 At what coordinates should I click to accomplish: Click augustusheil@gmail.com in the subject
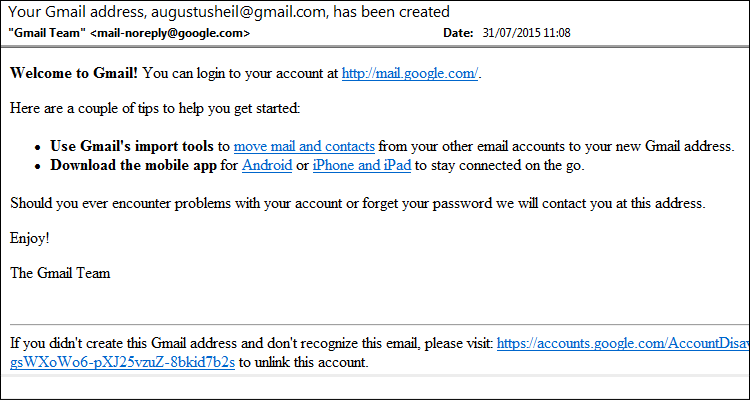coord(240,12)
